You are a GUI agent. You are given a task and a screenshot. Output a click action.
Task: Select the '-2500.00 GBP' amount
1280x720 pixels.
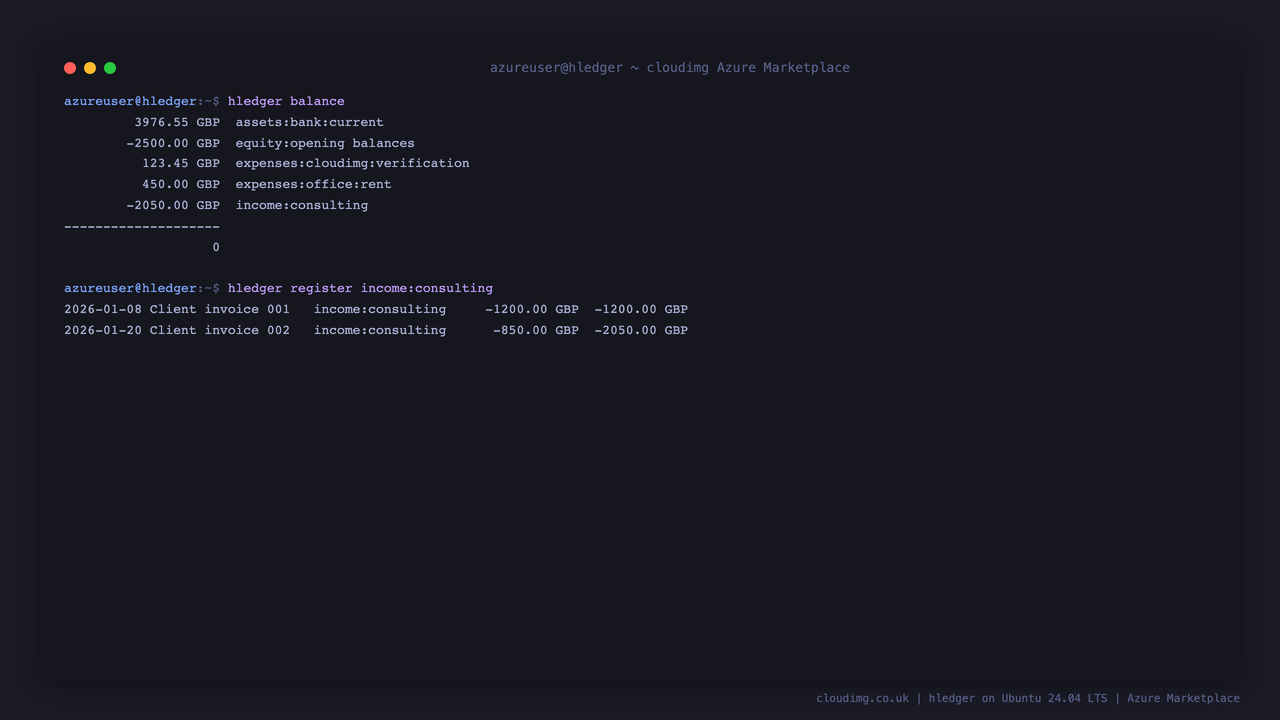173,143
